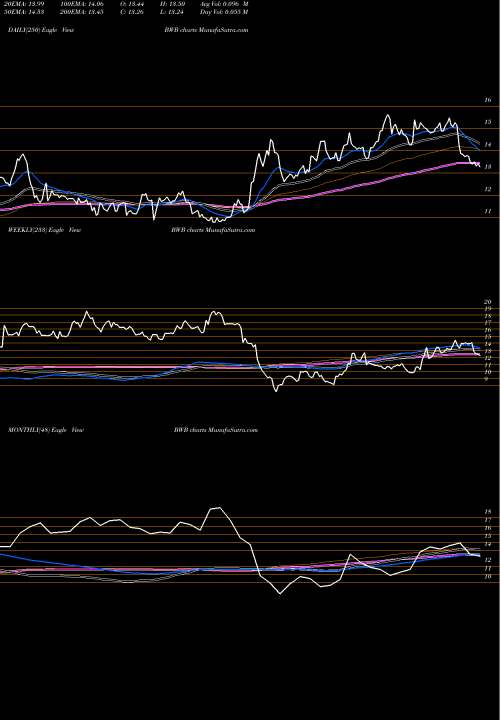
Task: Click the 9 price label on the weekly chart
Action: pos(487,379)
